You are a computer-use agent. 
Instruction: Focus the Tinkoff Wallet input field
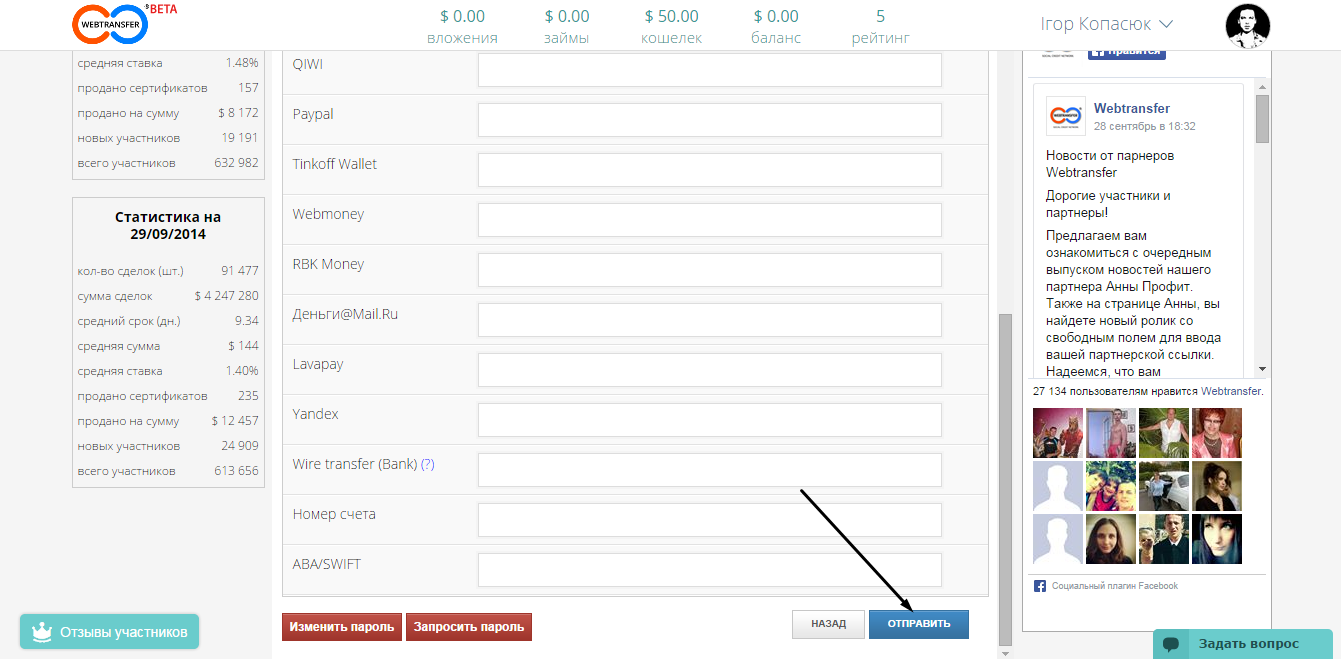pyautogui.click(x=710, y=170)
